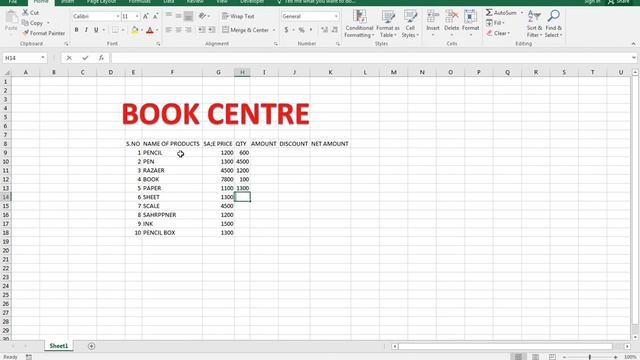The width and height of the screenshot is (640, 360).
Task: Click in the formula bar input
Action: (370, 58)
